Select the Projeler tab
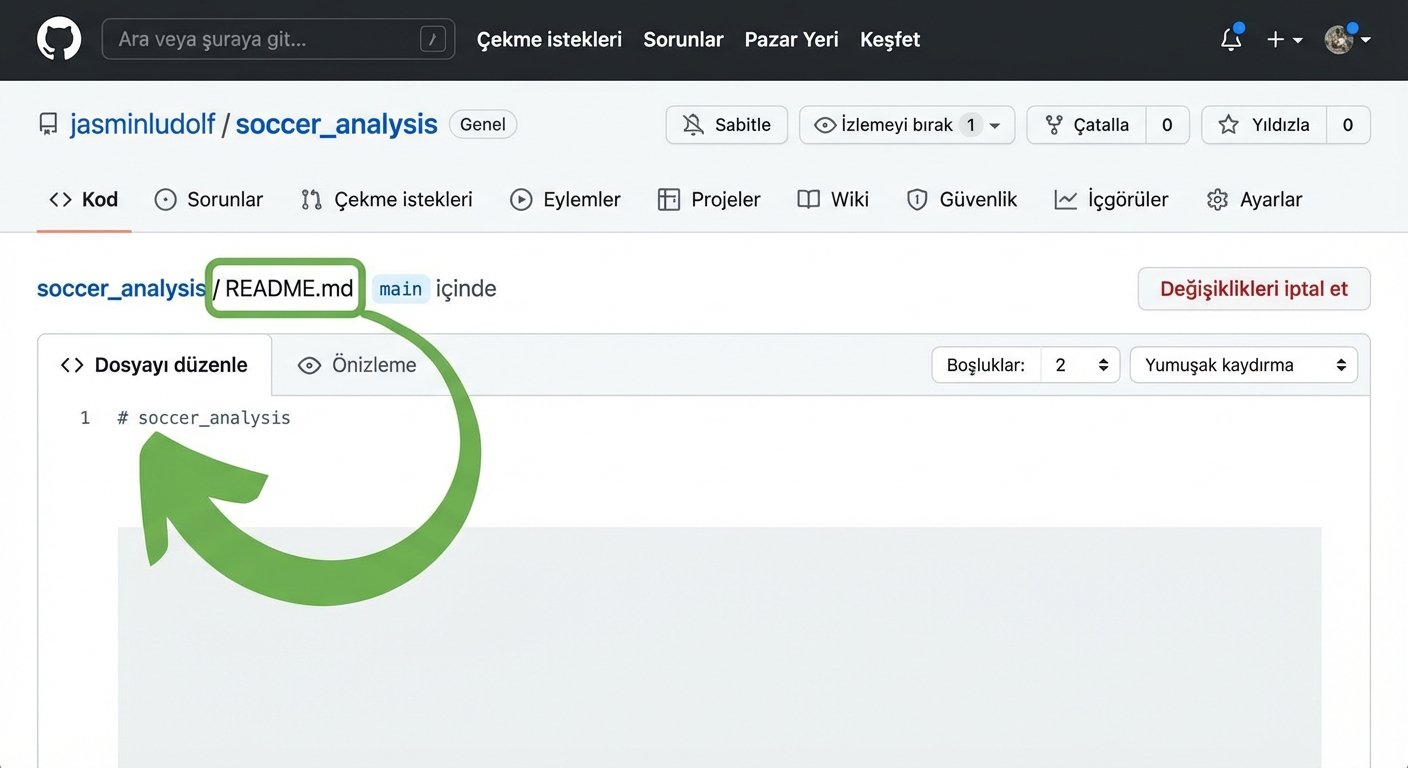 point(709,200)
